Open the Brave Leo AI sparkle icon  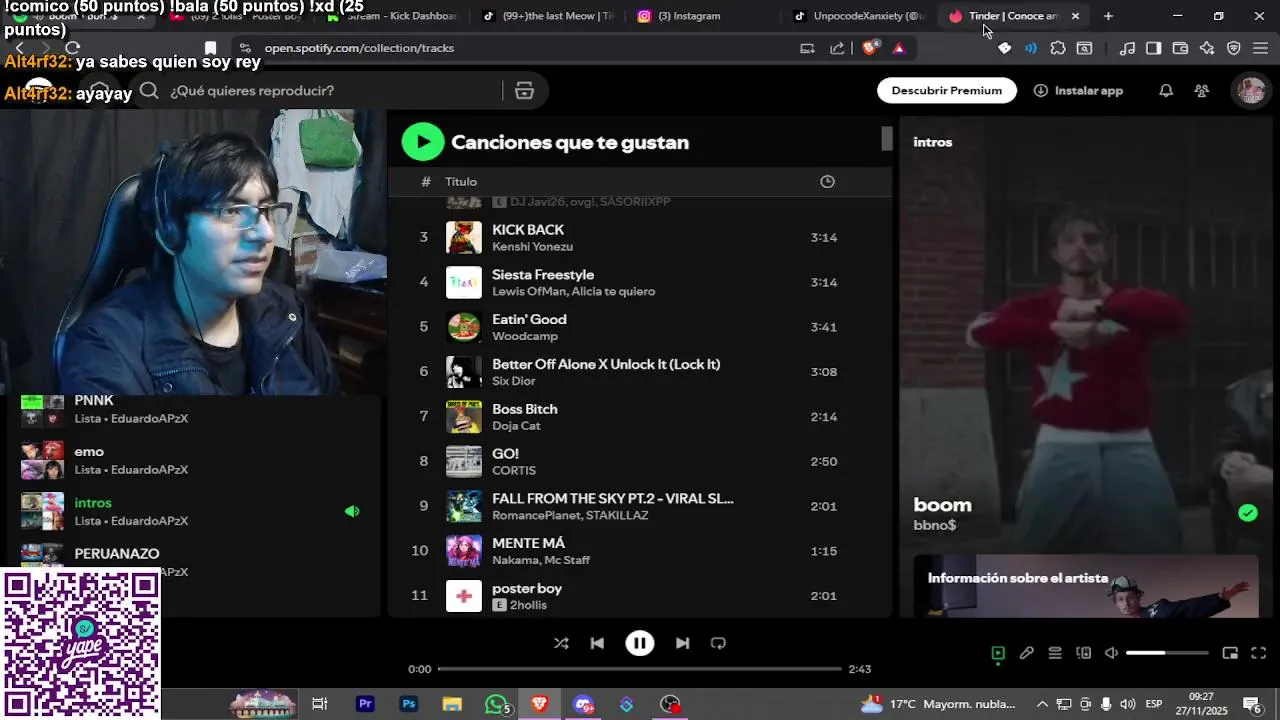click(x=1207, y=48)
